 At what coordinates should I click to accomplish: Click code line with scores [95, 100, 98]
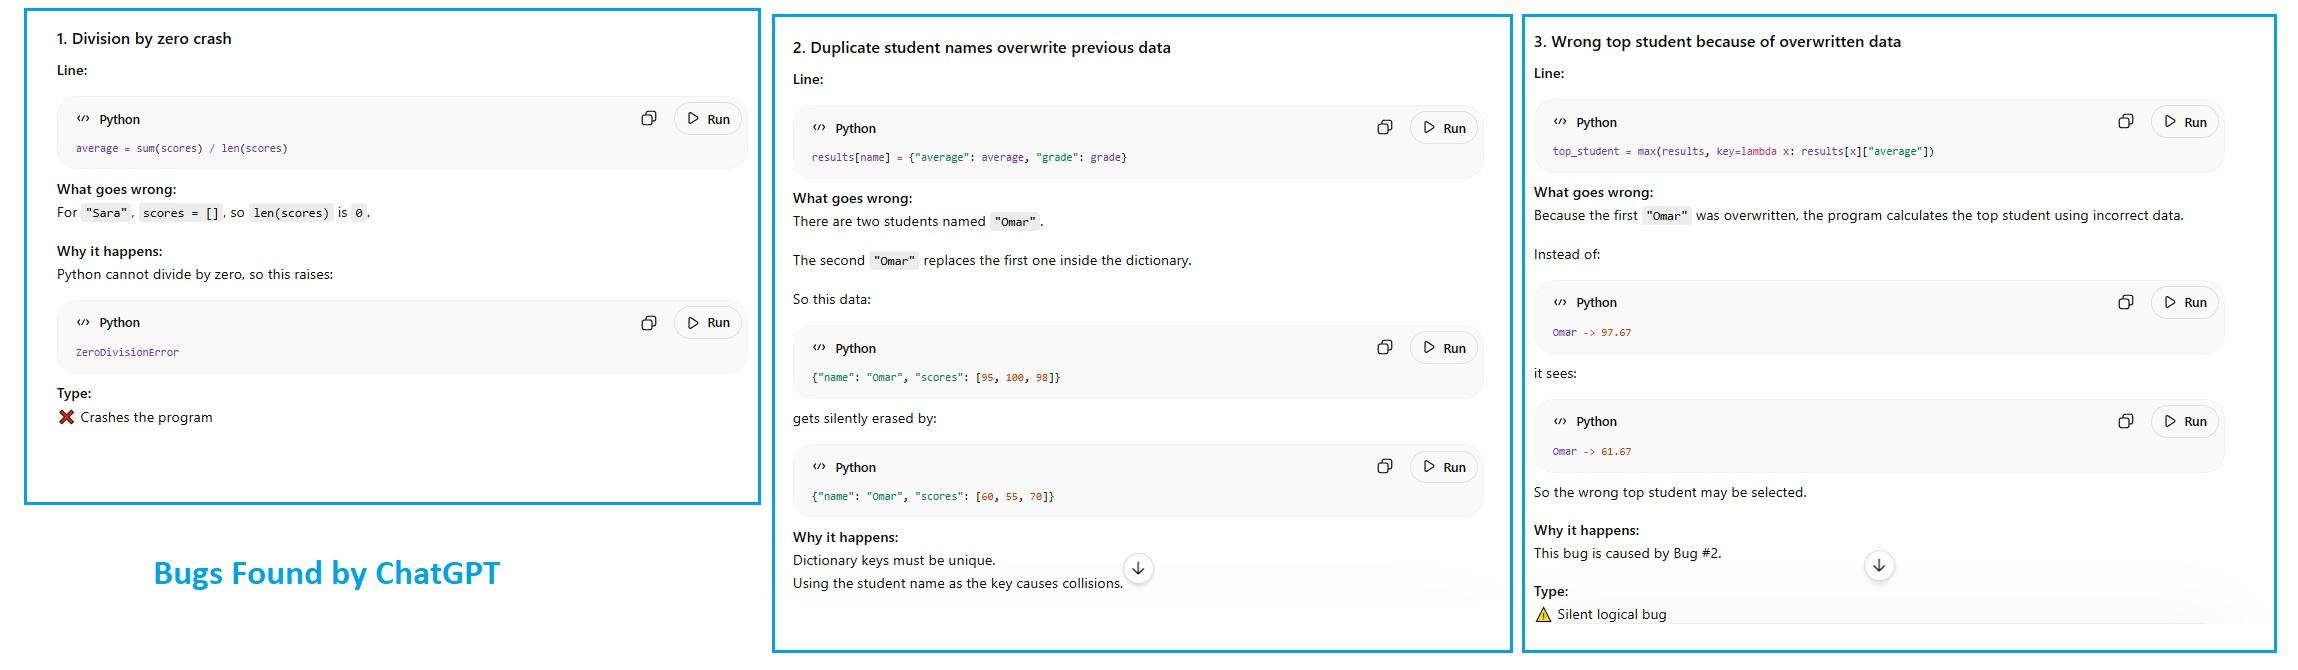click(x=936, y=377)
